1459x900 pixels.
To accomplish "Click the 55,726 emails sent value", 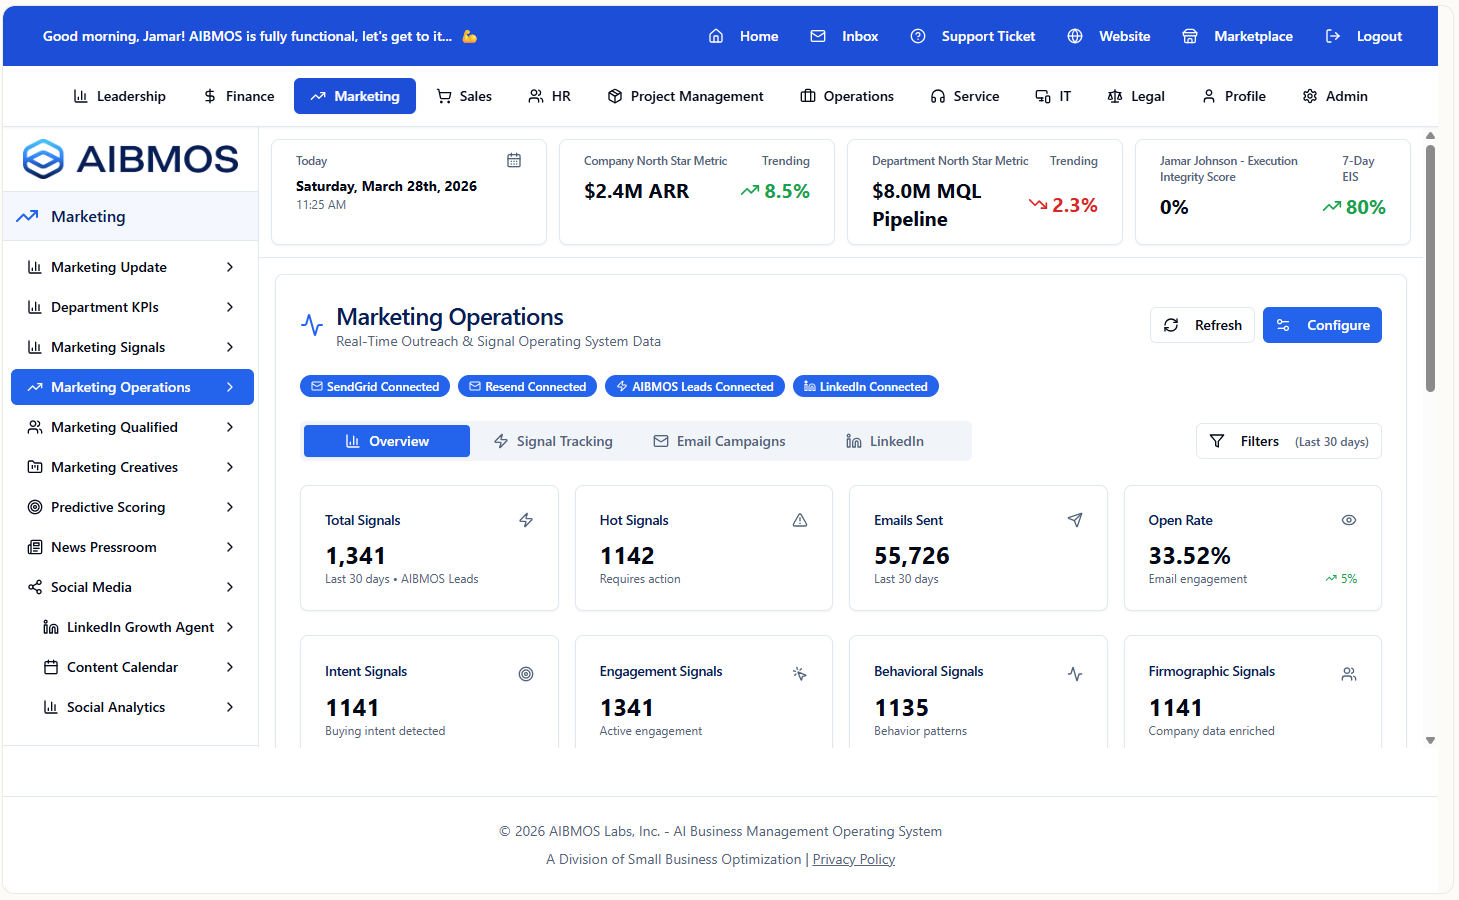I will pos(912,556).
